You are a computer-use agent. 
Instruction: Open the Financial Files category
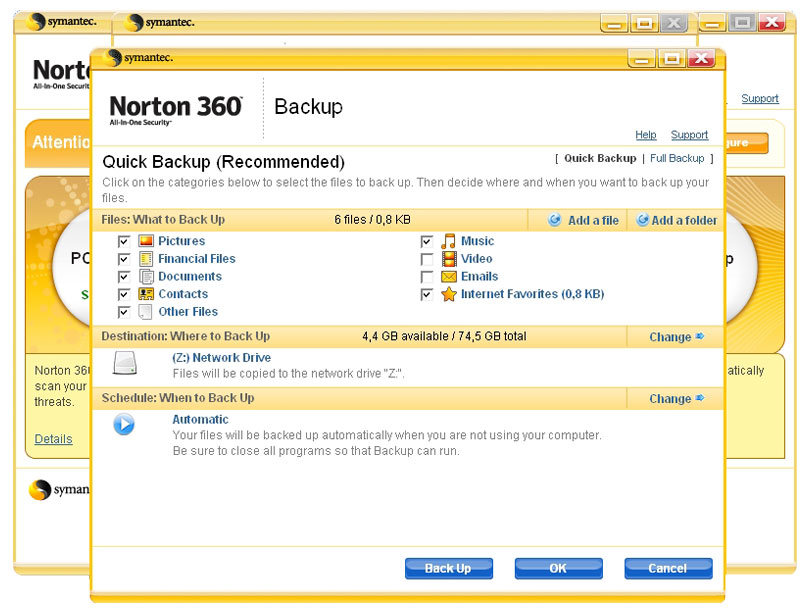(197, 258)
